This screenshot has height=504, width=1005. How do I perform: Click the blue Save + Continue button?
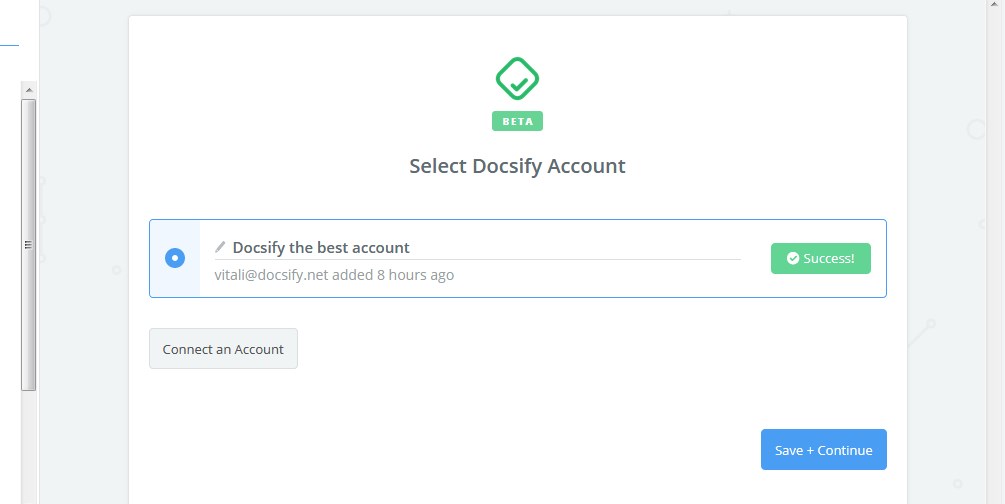824,449
